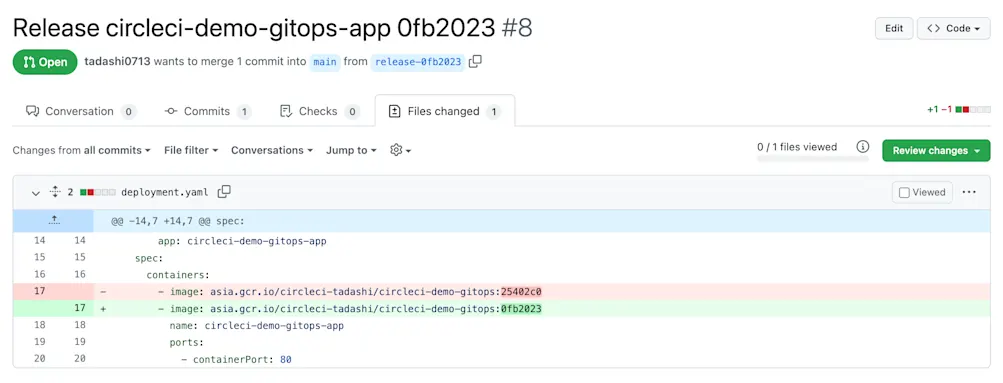The height and width of the screenshot is (383, 1003).
Task: Open the main branch link
Action: tap(325, 62)
